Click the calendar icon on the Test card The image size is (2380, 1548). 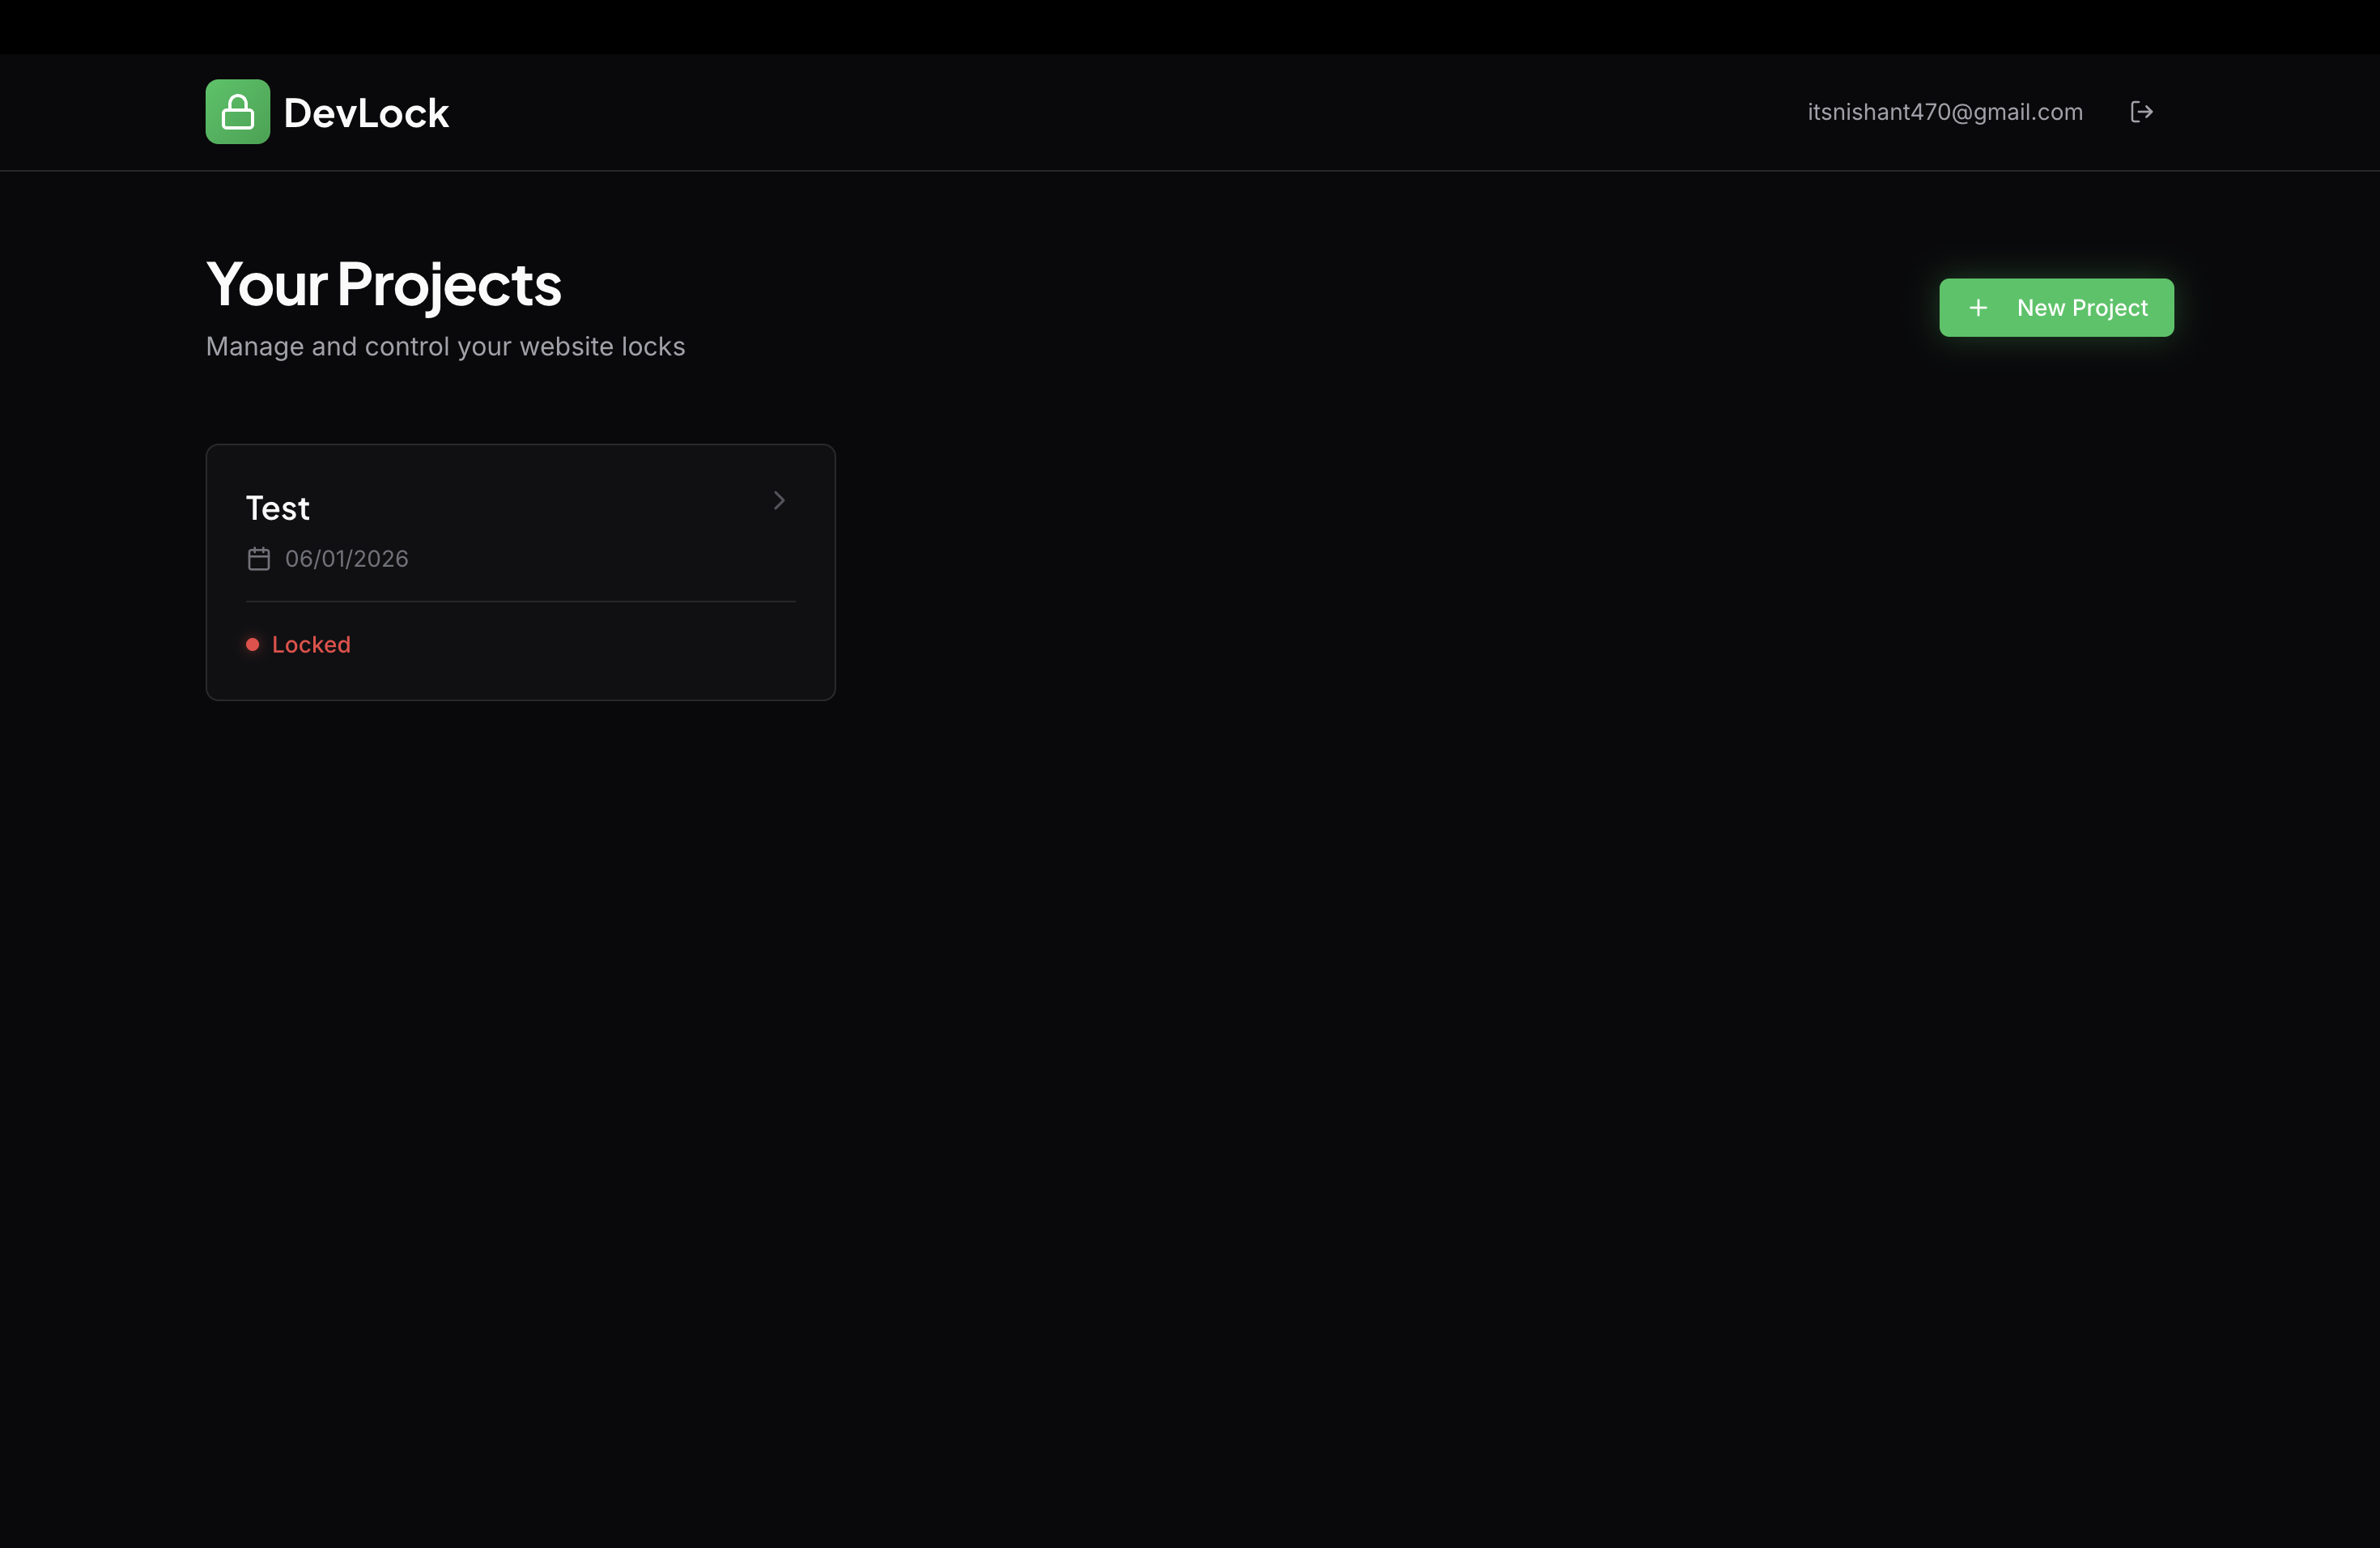[x=258, y=559]
